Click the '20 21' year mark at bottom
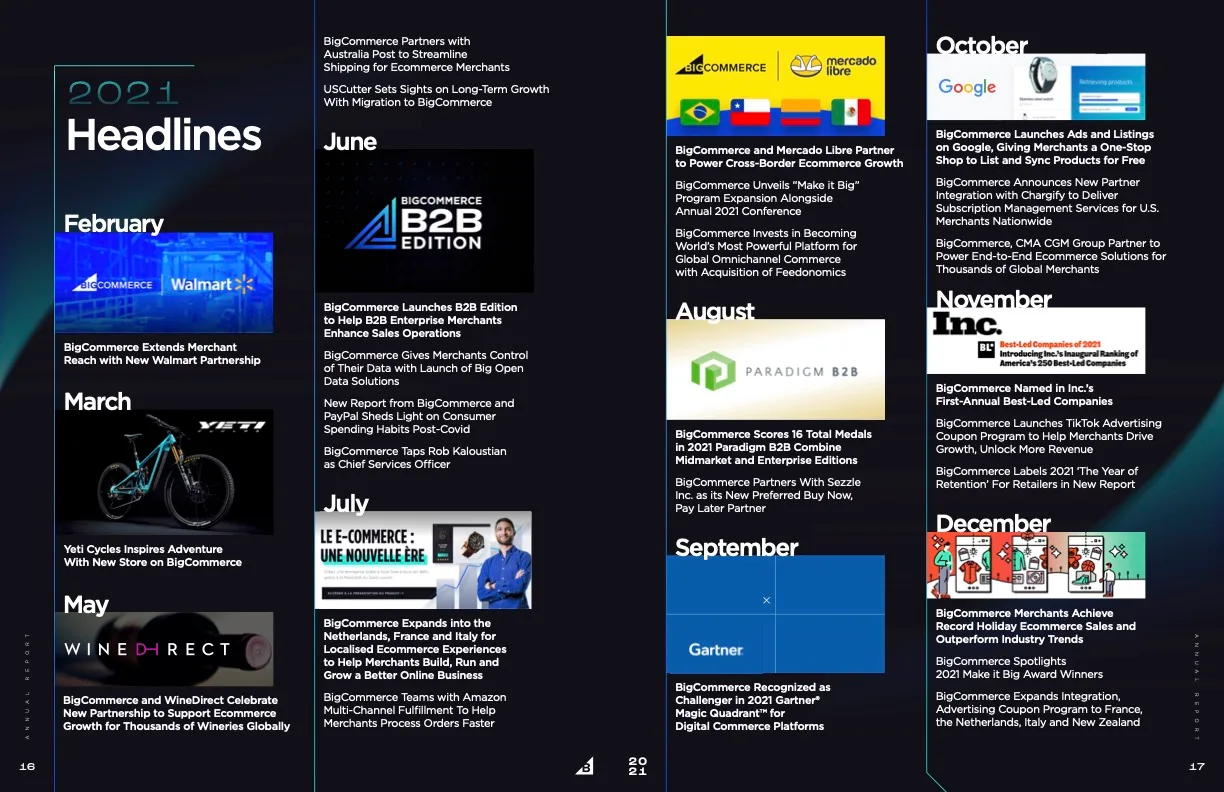1224x792 pixels. [x=637, y=767]
